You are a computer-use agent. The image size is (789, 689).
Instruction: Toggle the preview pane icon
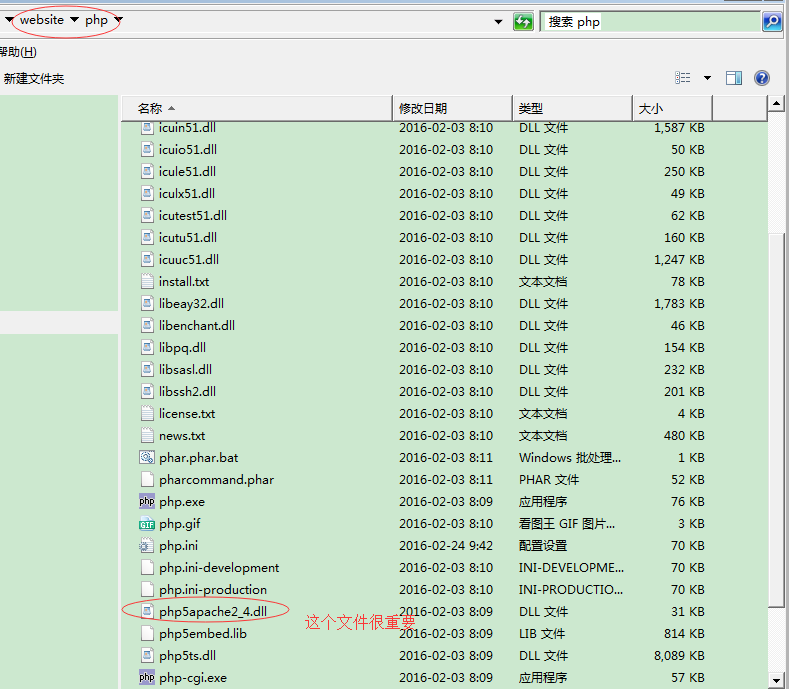(x=734, y=78)
